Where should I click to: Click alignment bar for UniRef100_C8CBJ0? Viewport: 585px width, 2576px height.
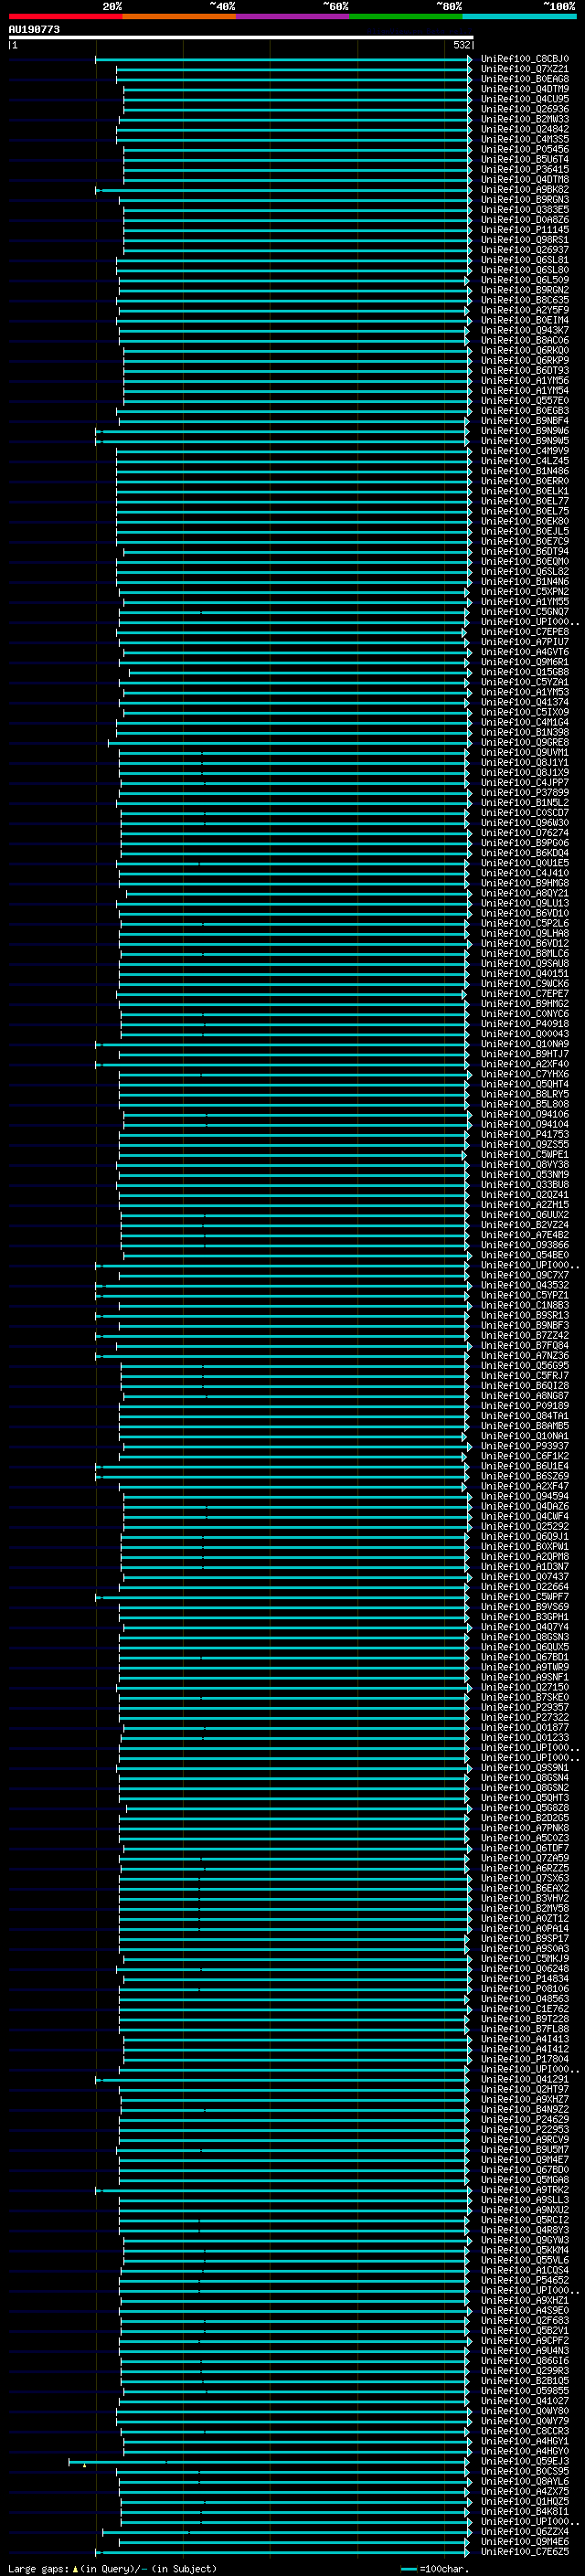[x=283, y=60]
